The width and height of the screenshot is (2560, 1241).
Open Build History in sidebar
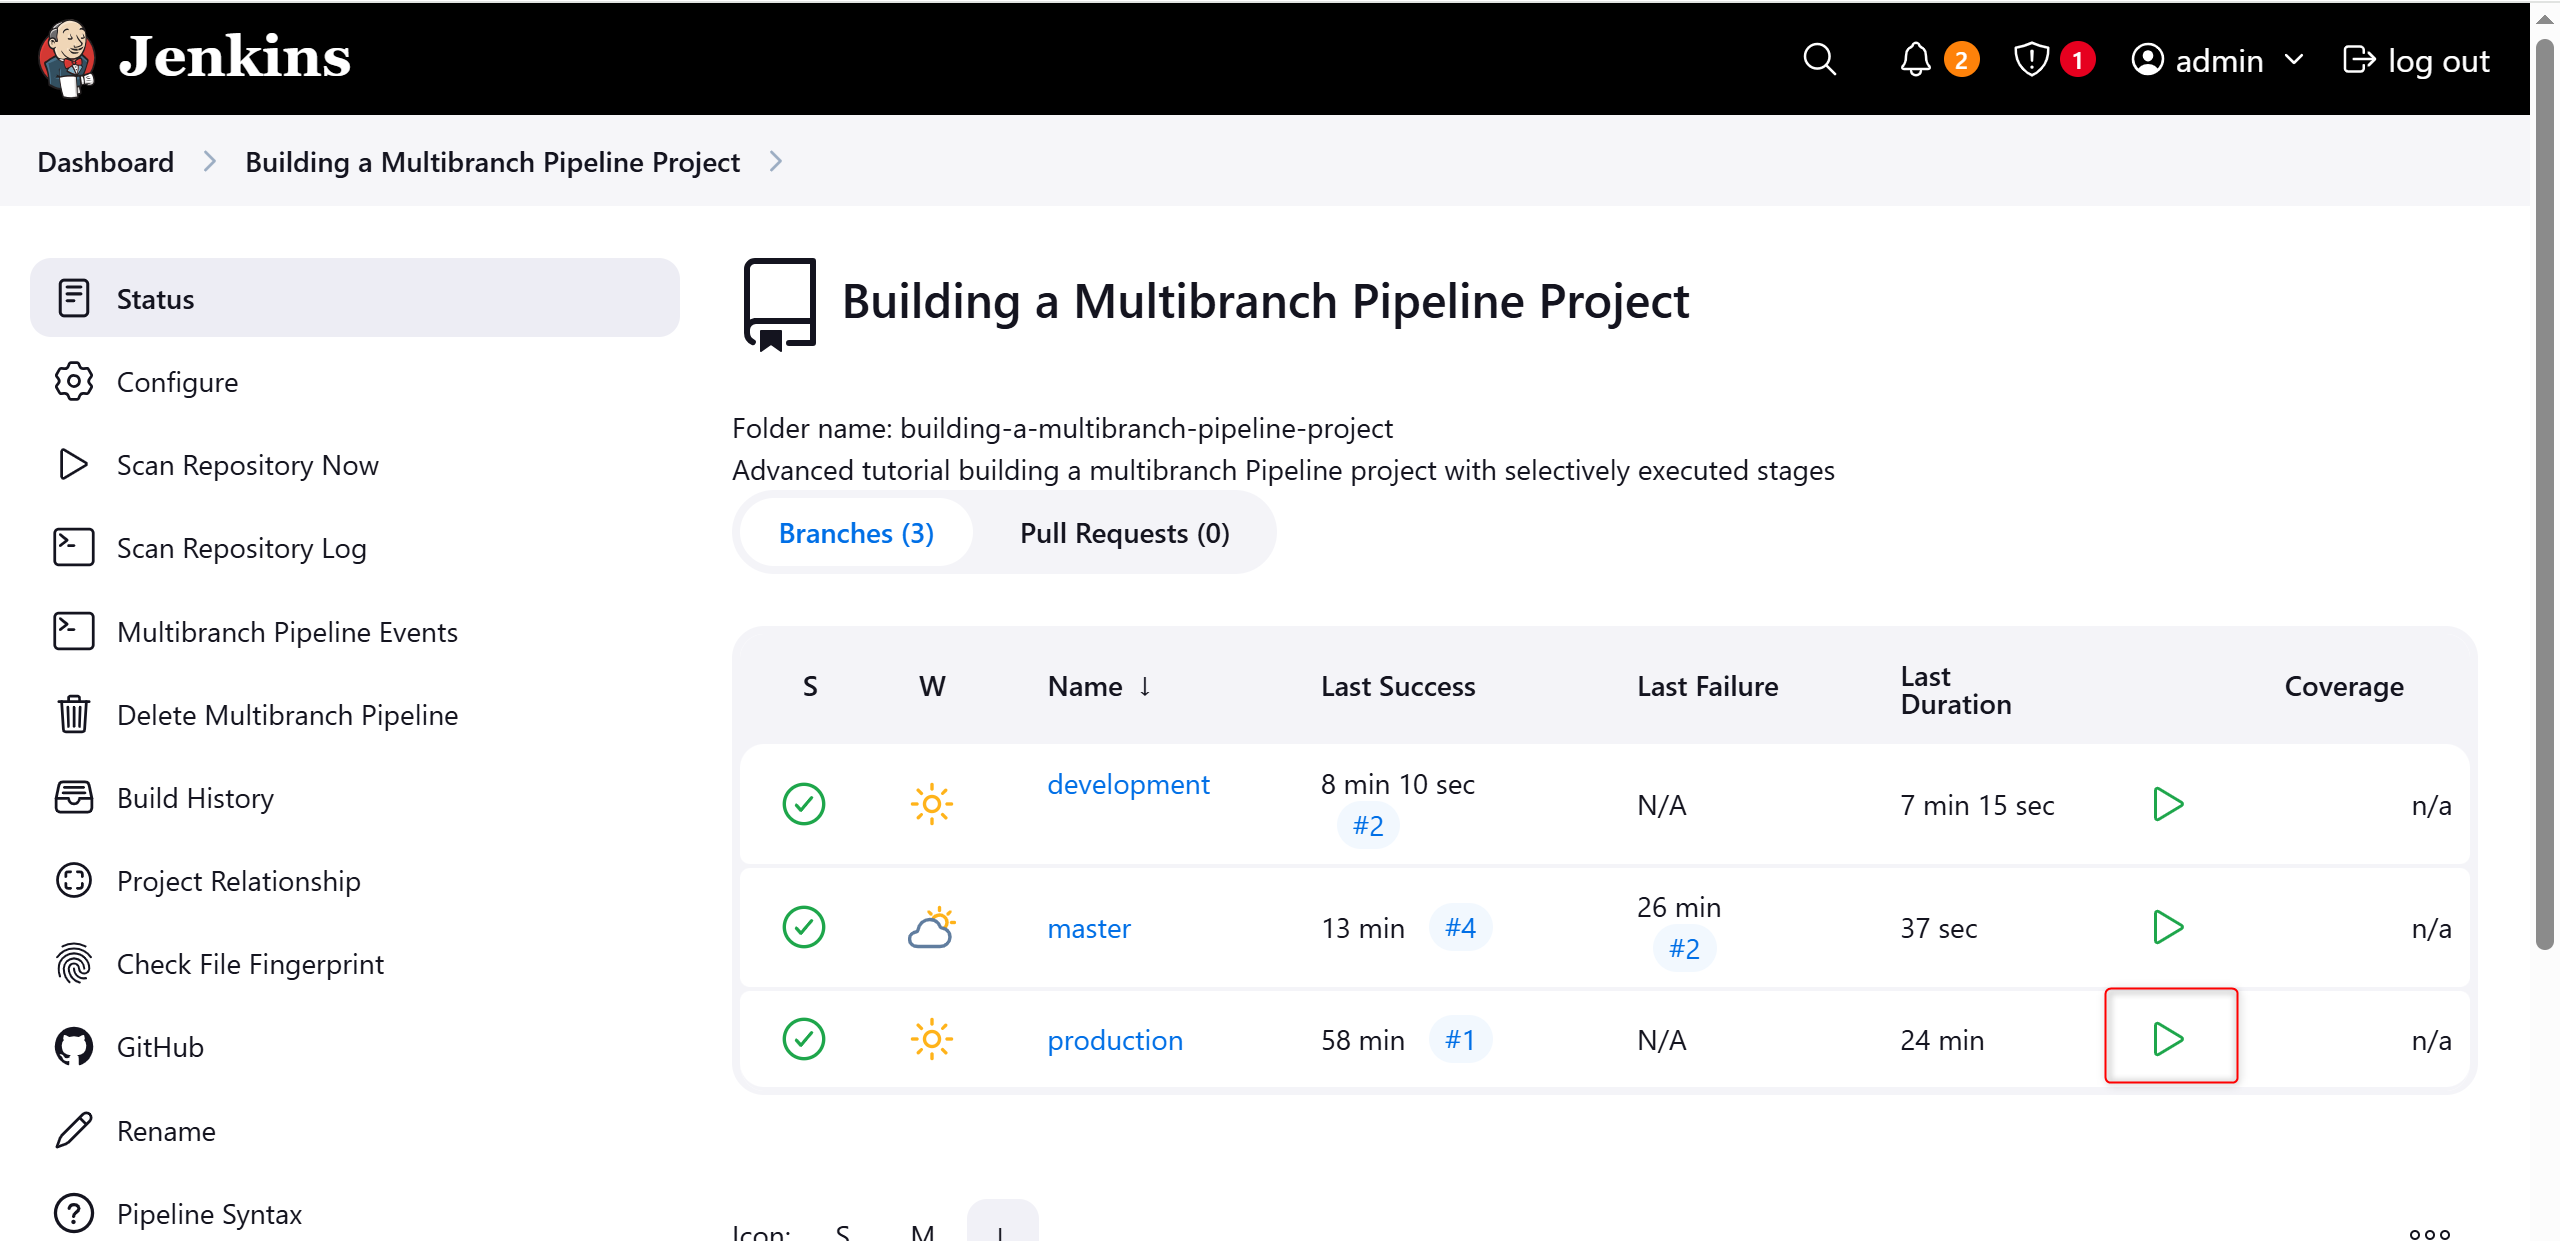pyautogui.click(x=355, y=798)
